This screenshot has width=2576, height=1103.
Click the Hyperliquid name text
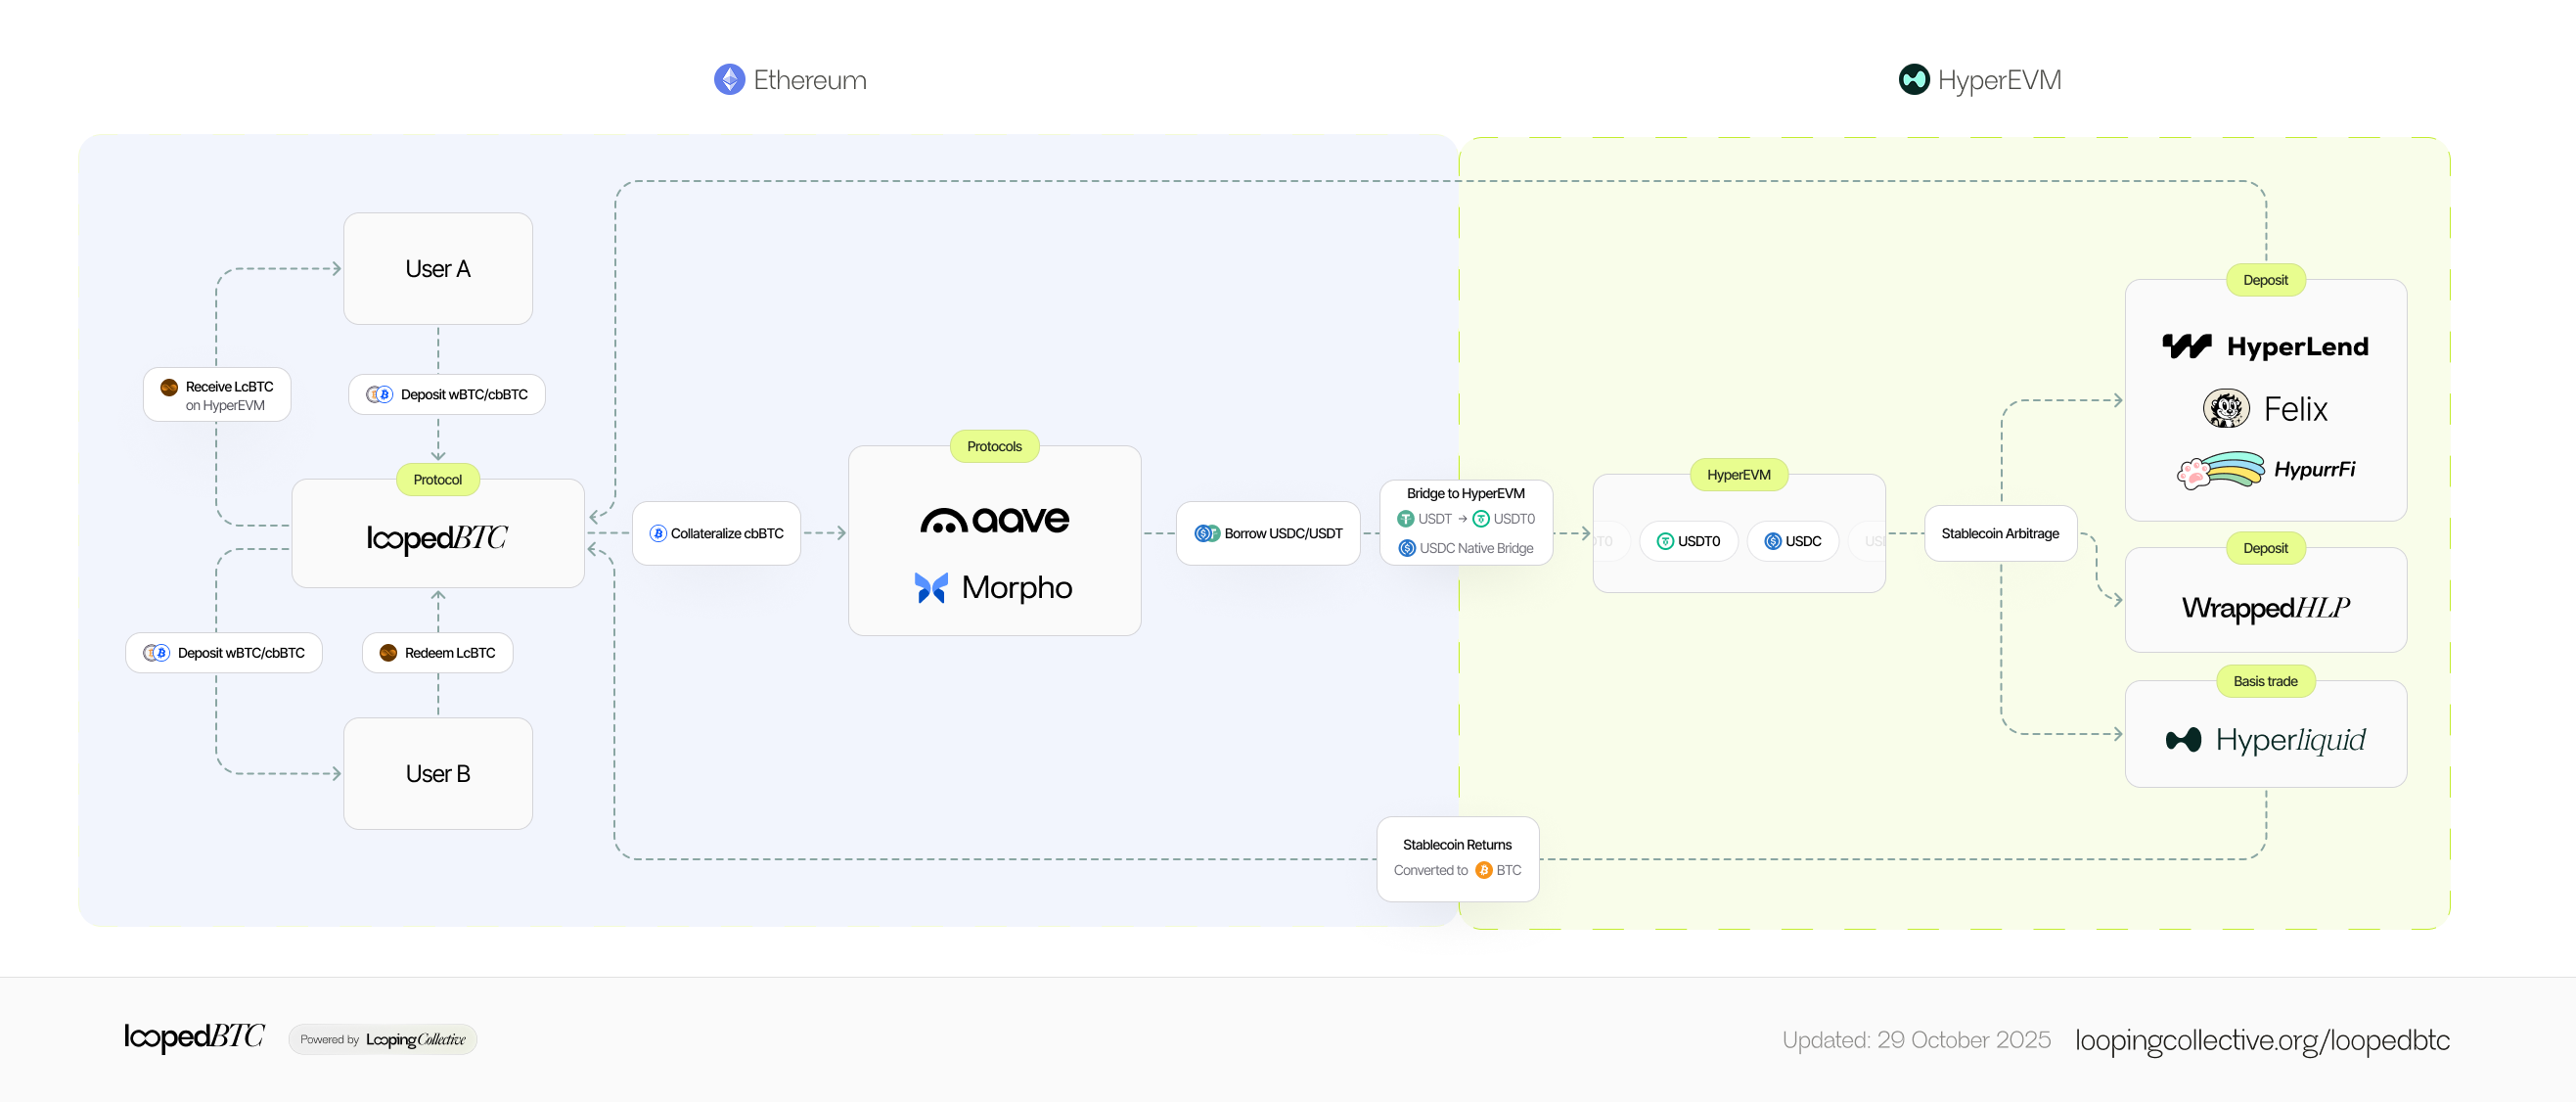tap(2290, 741)
